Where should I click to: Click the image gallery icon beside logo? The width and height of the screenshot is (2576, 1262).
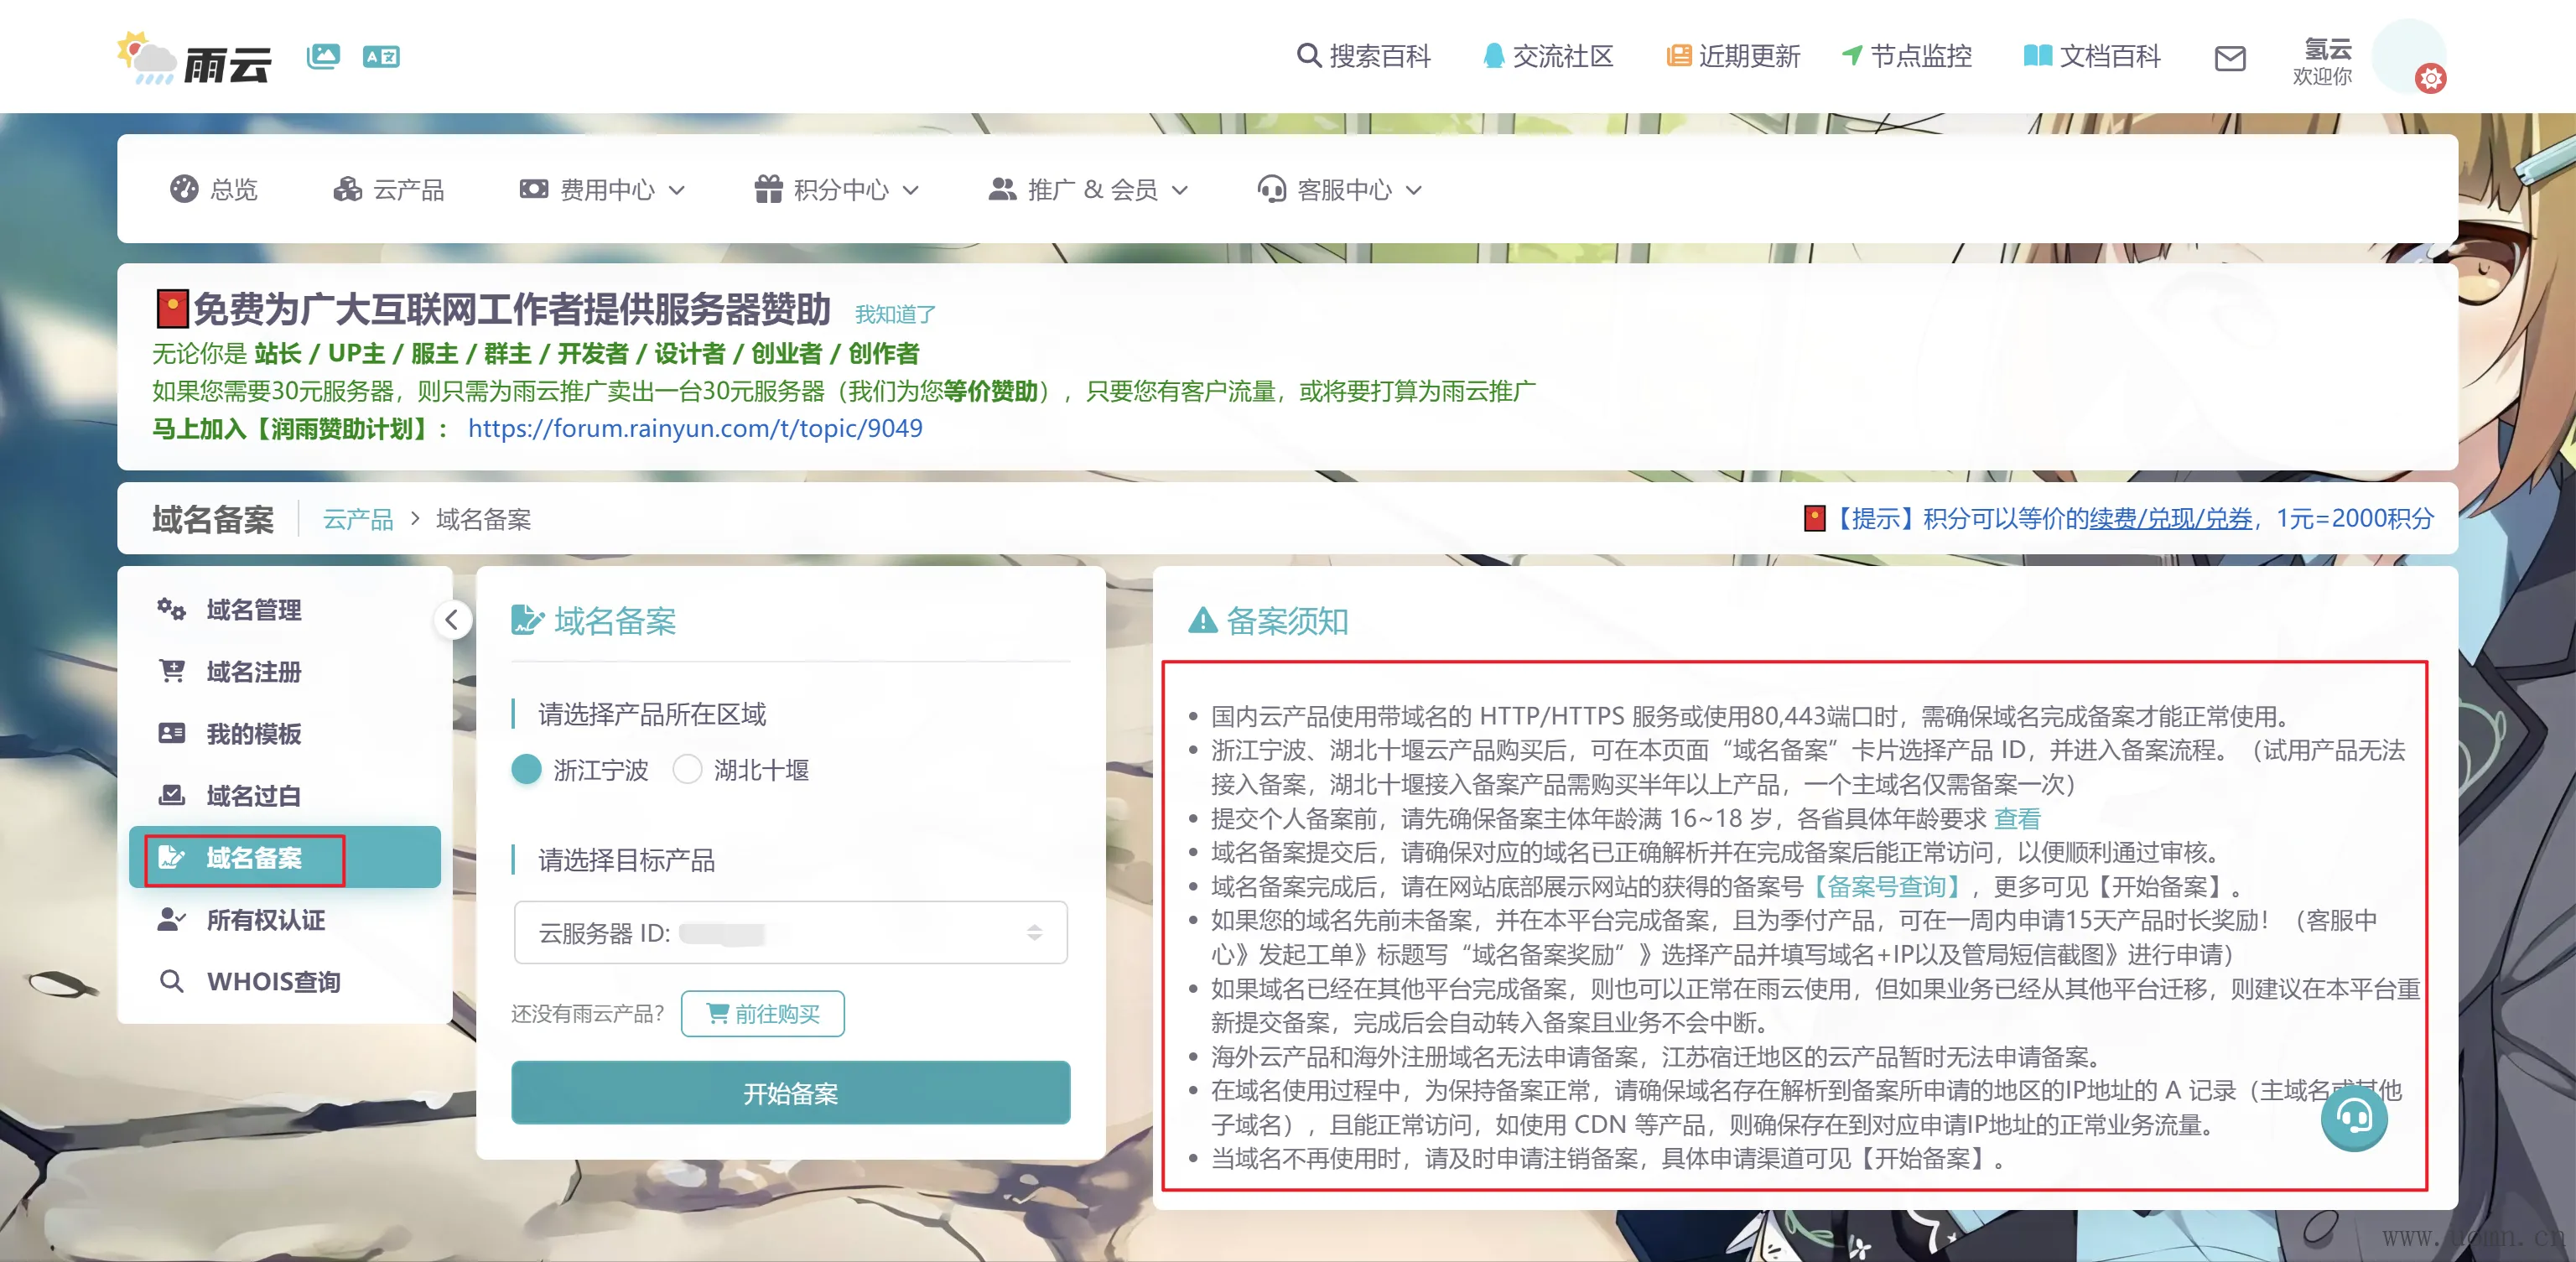click(x=323, y=56)
